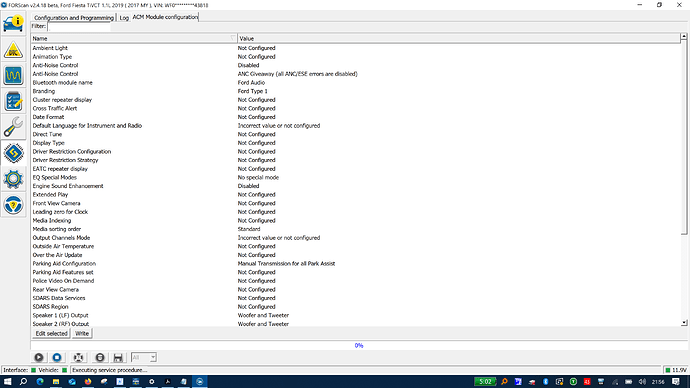This screenshot has height=388, width=690.
Task: Select Anti-Noise Control row with ANC Giveaway
Action: 356,74
